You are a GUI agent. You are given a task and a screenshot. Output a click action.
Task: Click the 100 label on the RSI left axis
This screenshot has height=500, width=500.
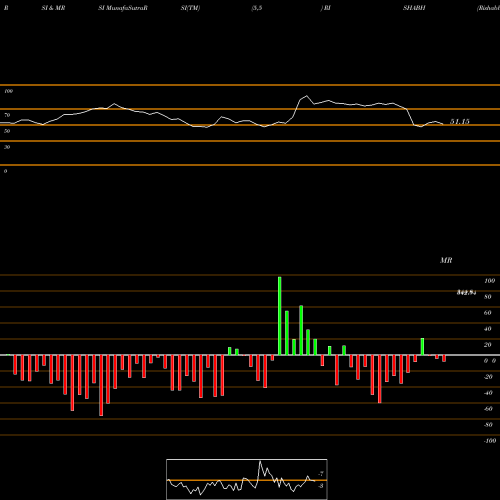pyautogui.click(x=8, y=91)
